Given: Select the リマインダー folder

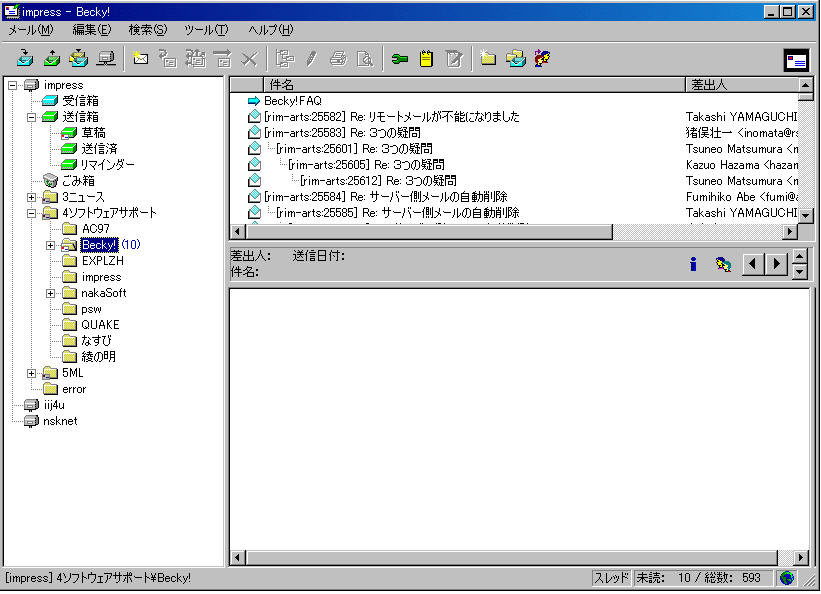Looking at the screenshot, I should (108, 165).
